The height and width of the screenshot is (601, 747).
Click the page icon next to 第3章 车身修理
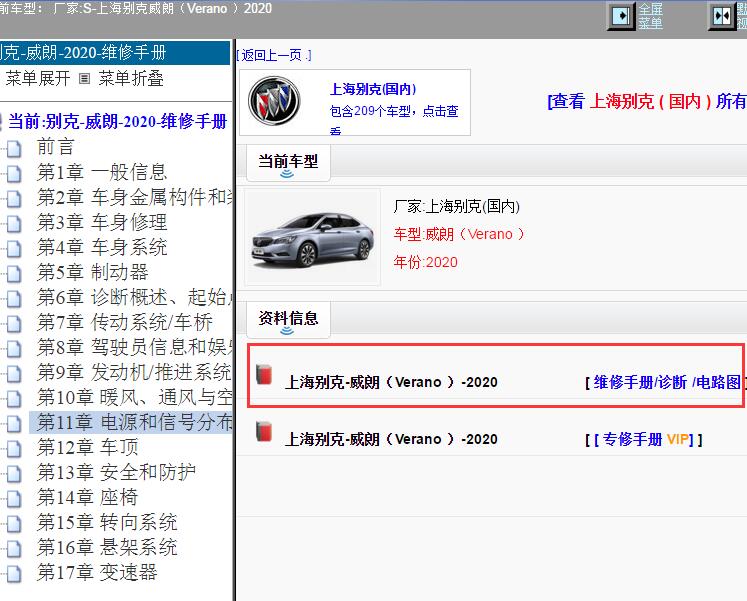click(14, 223)
